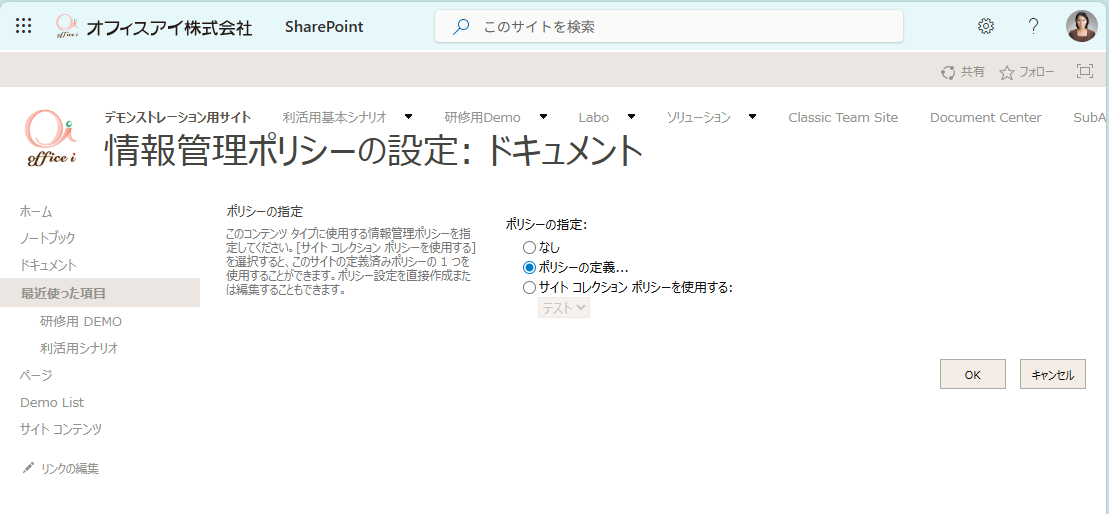Click the follow star icon
This screenshot has width=1109, height=514.
click(x=1007, y=72)
